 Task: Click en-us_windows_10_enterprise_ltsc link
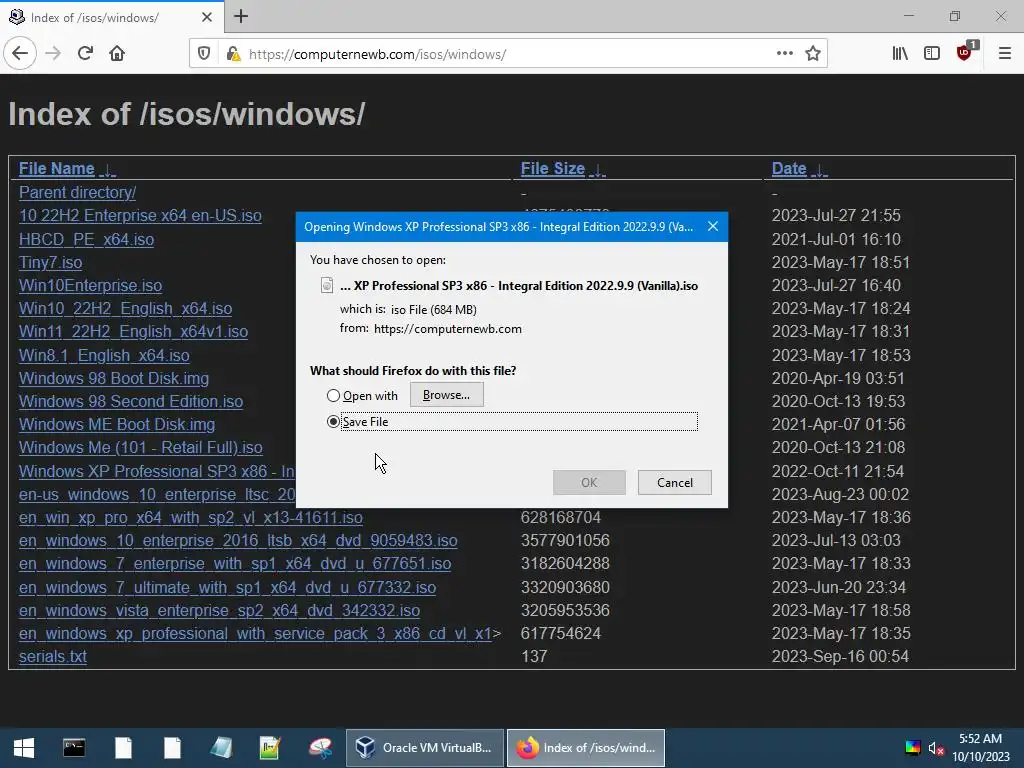pos(157,494)
